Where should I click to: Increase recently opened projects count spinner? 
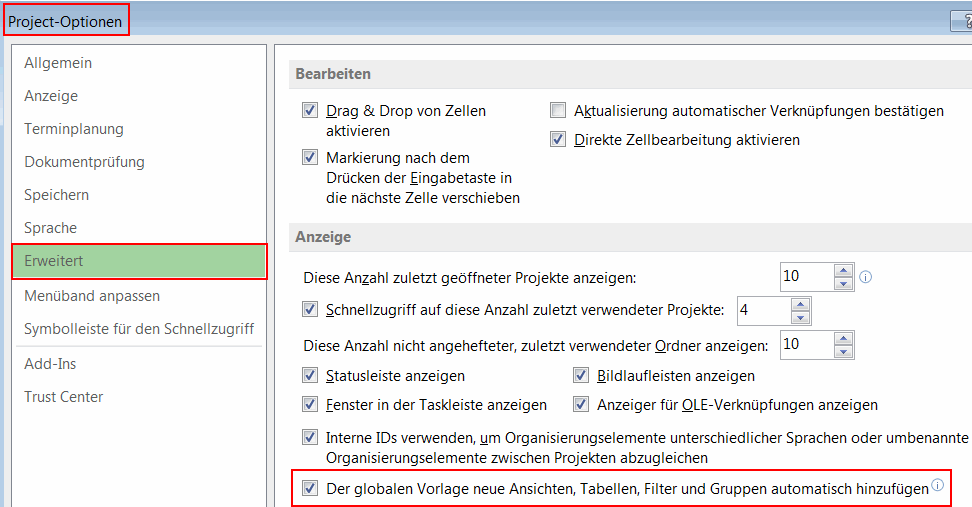pos(844,270)
